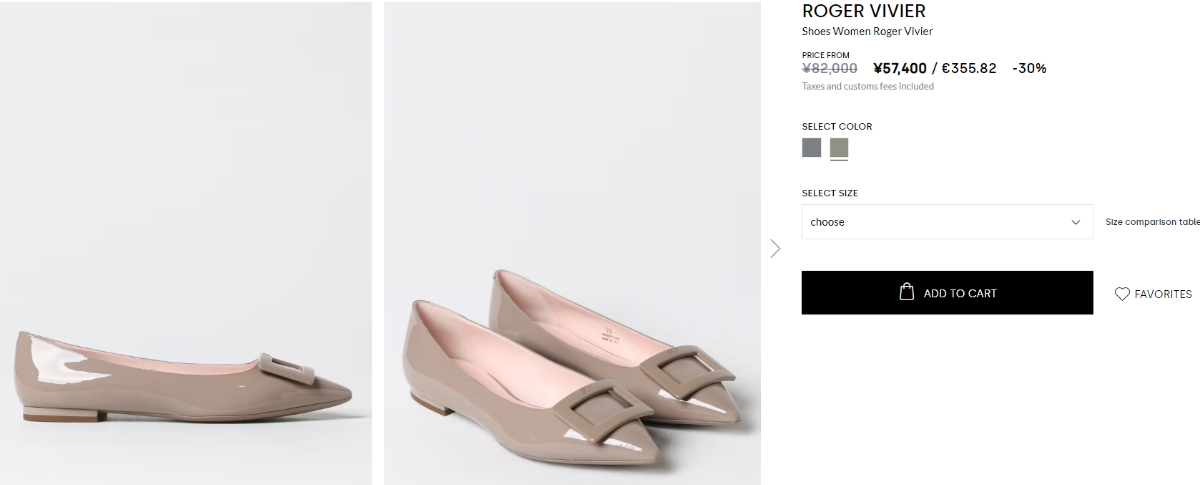Image resolution: width=1200 pixels, height=485 pixels.
Task: Click the ROGER VIVIER brand heading
Action: pyautogui.click(x=864, y=11)
